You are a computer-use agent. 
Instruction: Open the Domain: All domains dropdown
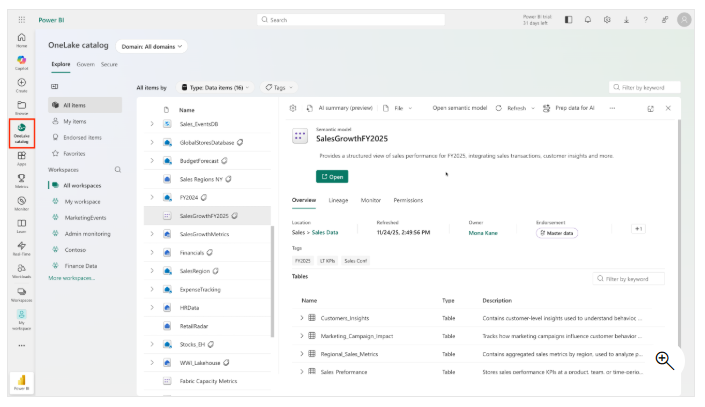coord(152,46)
